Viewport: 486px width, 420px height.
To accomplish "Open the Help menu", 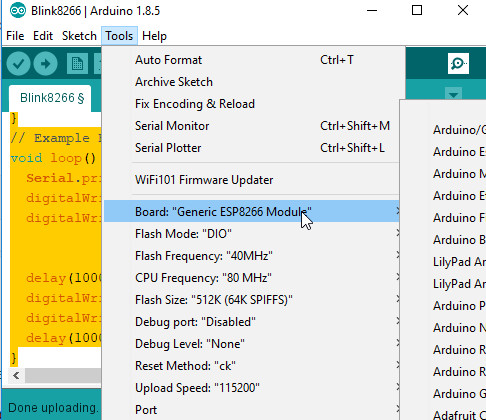I will coord(154,36).
